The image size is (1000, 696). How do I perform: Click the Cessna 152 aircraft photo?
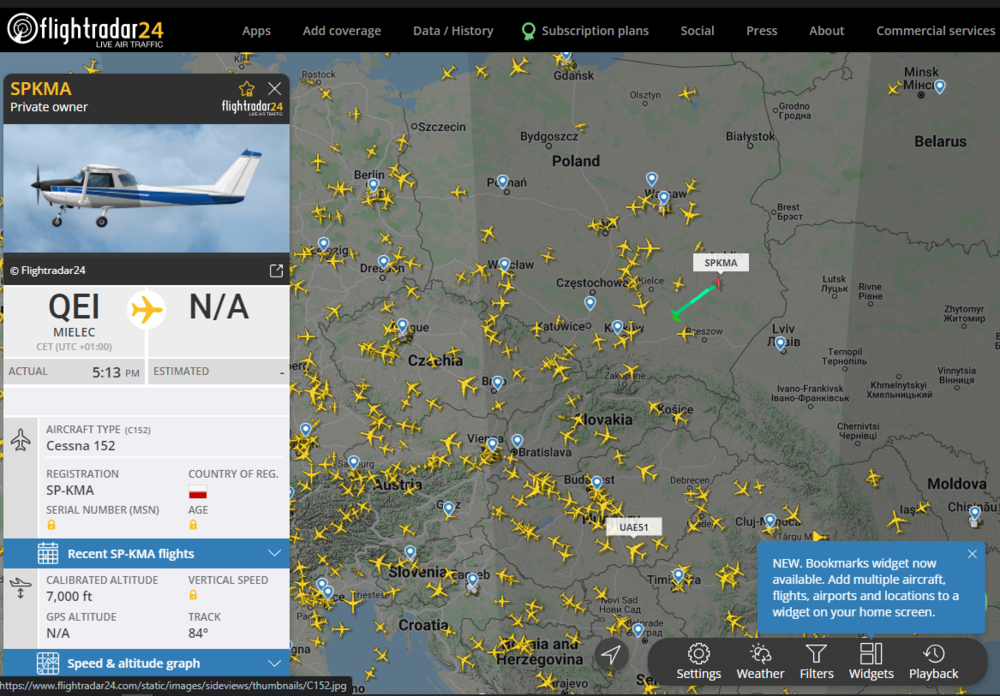click(x=146, y=188)
